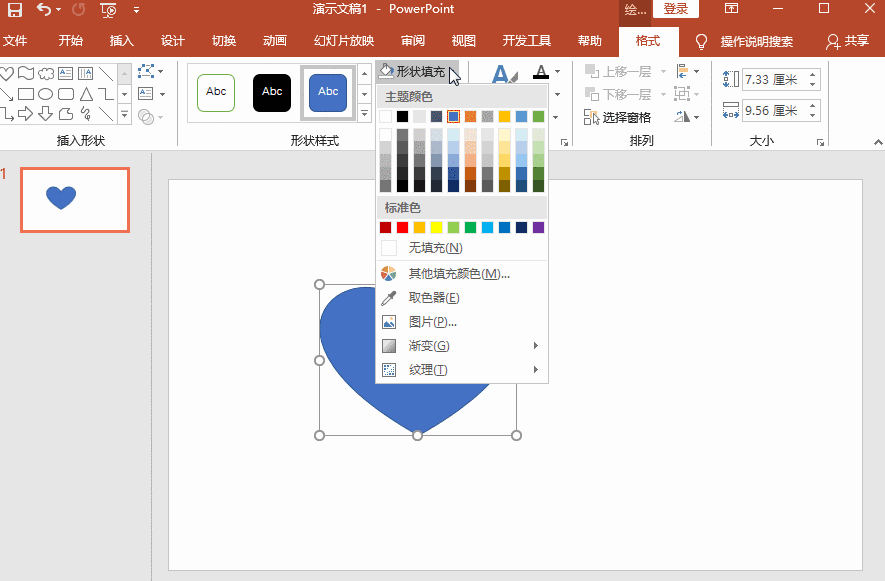Click the Edit Shape icon
The image size is (885, 581).
point(147,73)
